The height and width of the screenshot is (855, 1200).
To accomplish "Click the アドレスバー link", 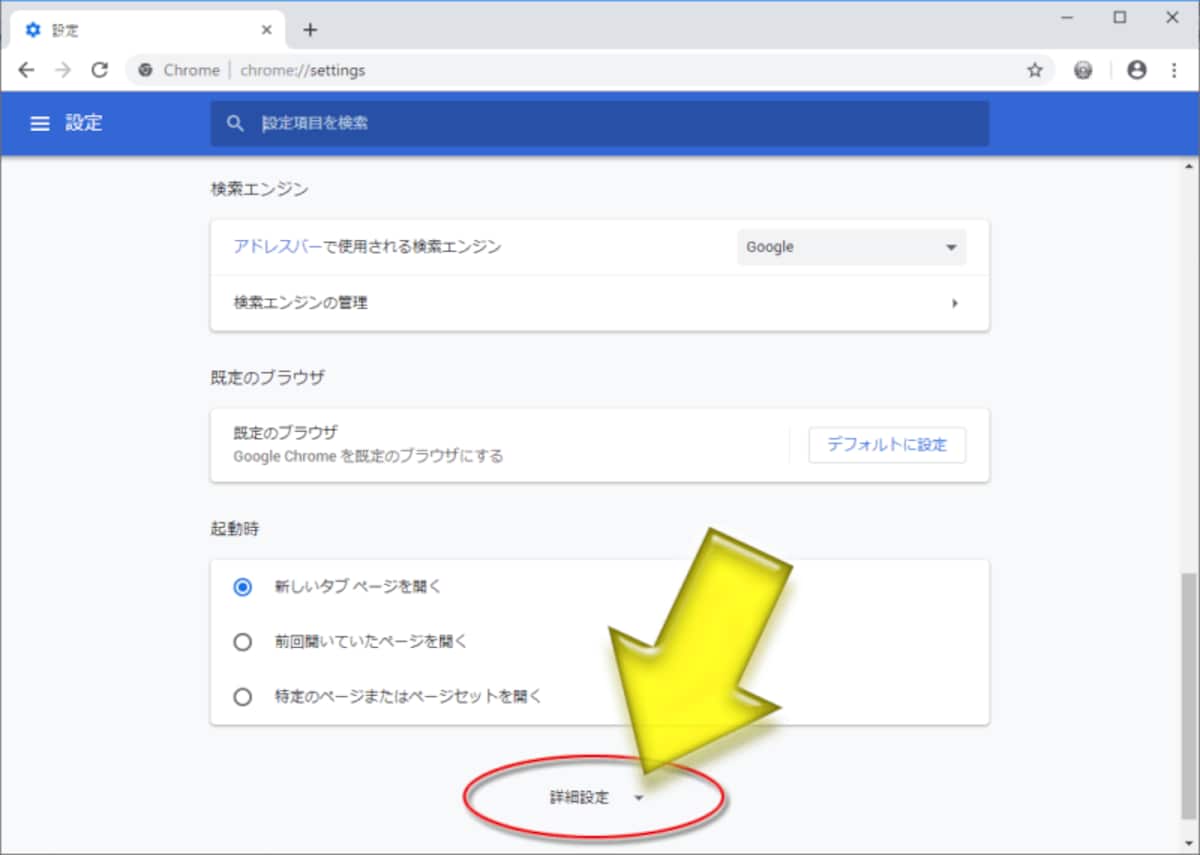I will tap(278, 246).
